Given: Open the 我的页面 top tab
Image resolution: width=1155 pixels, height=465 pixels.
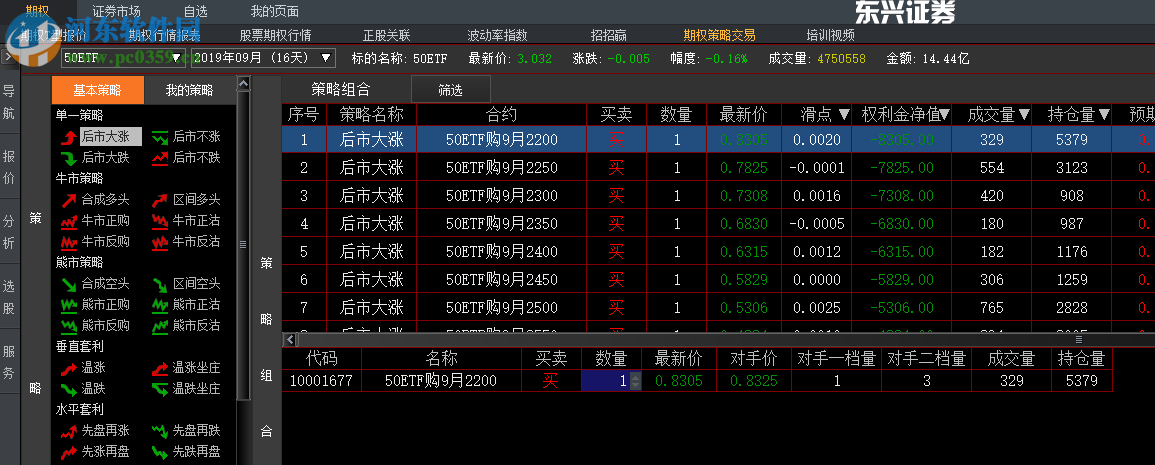Looking at the screenshot, I should (x=275, y=11).
